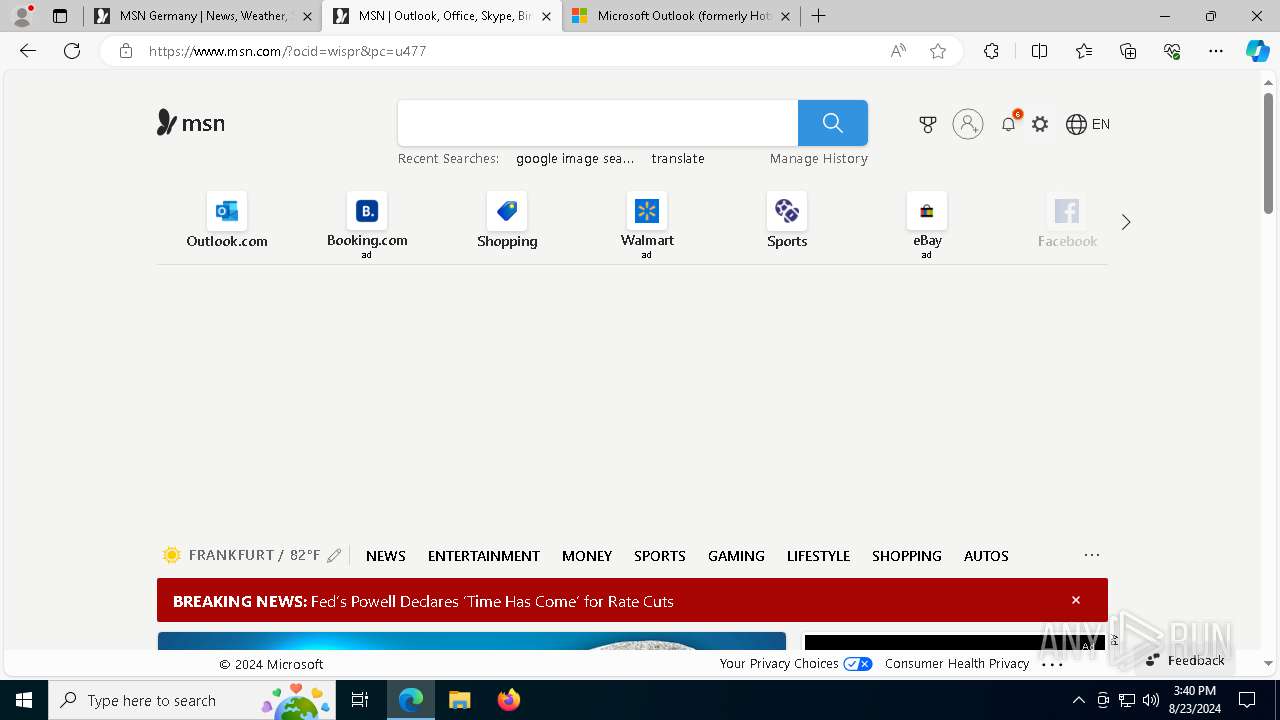Open SPORTS category
1280x720 pixels.
pyautogui.click(x=660, y=556)
